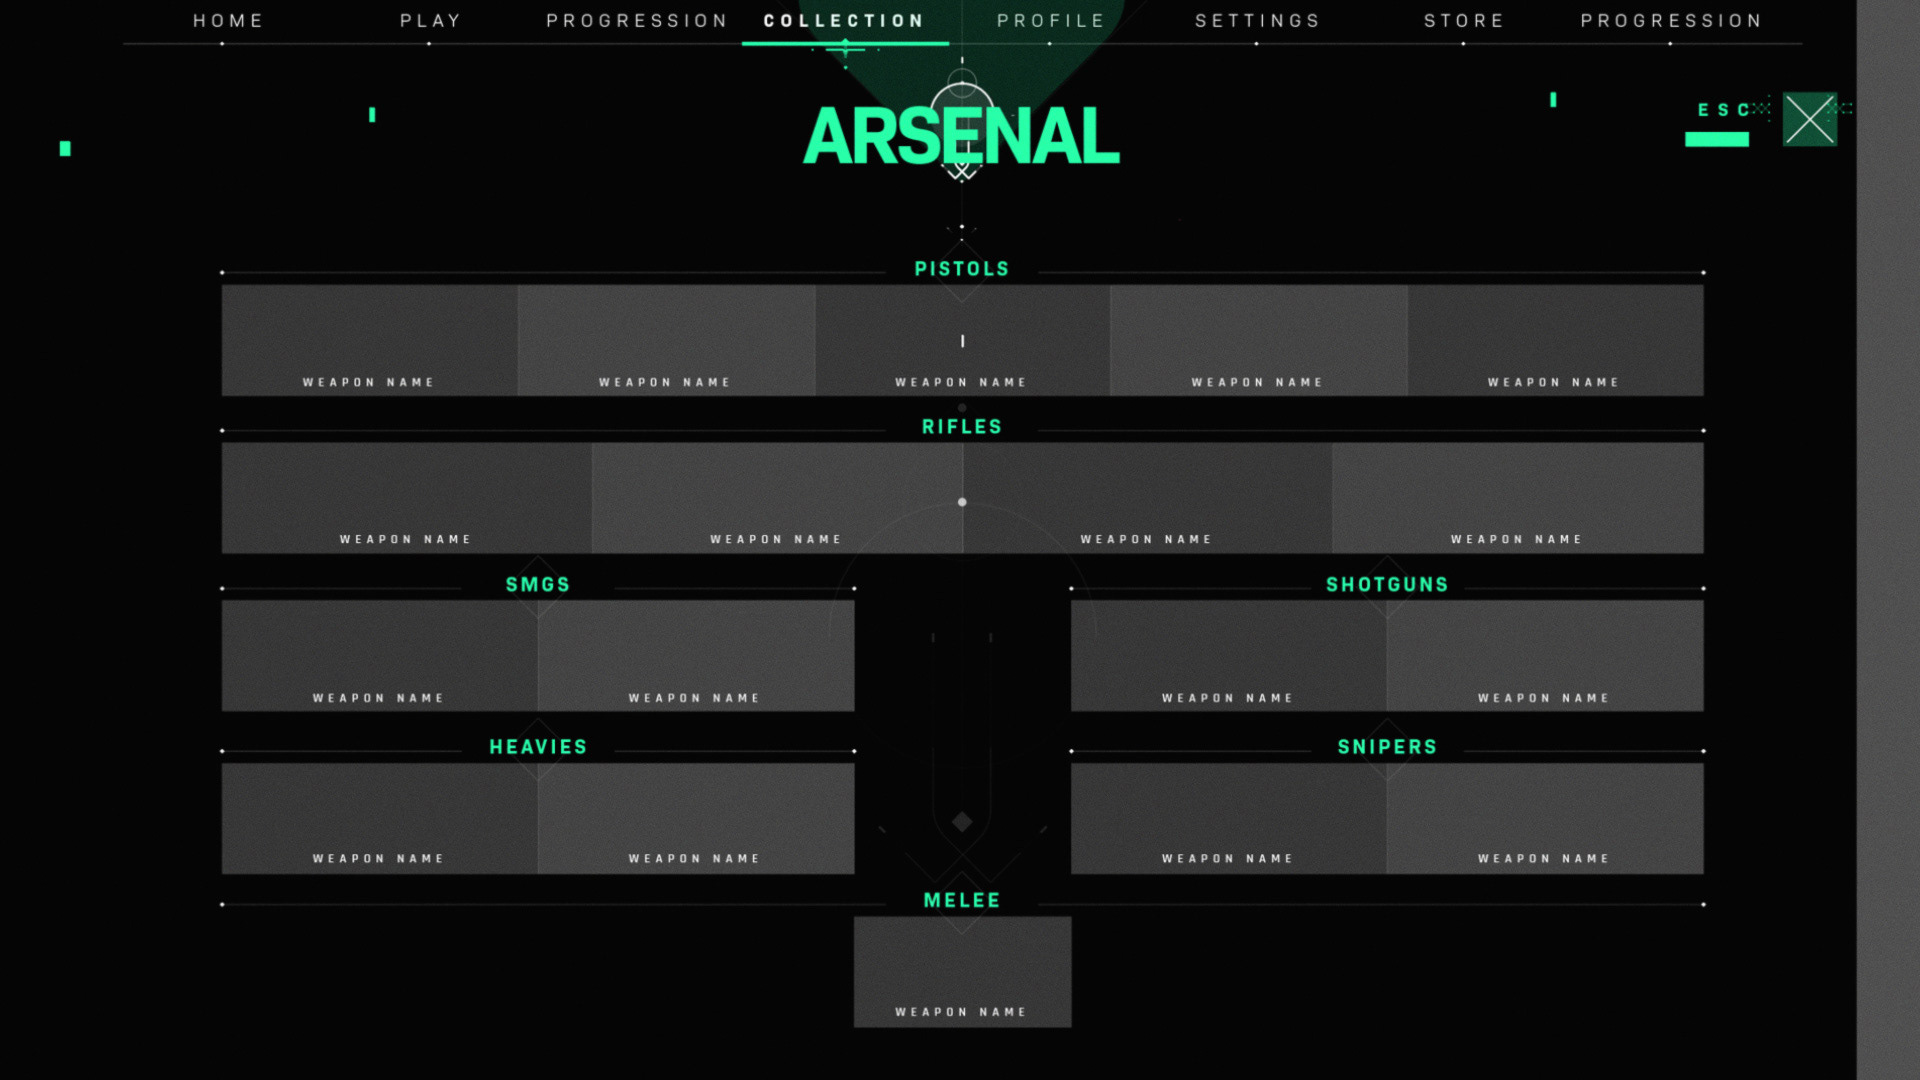Image resolution: width=1920 pixels, height=1080 pixels.
Task: Select the last weapon slot under Rifles
Action: [x=1517, y=498]
